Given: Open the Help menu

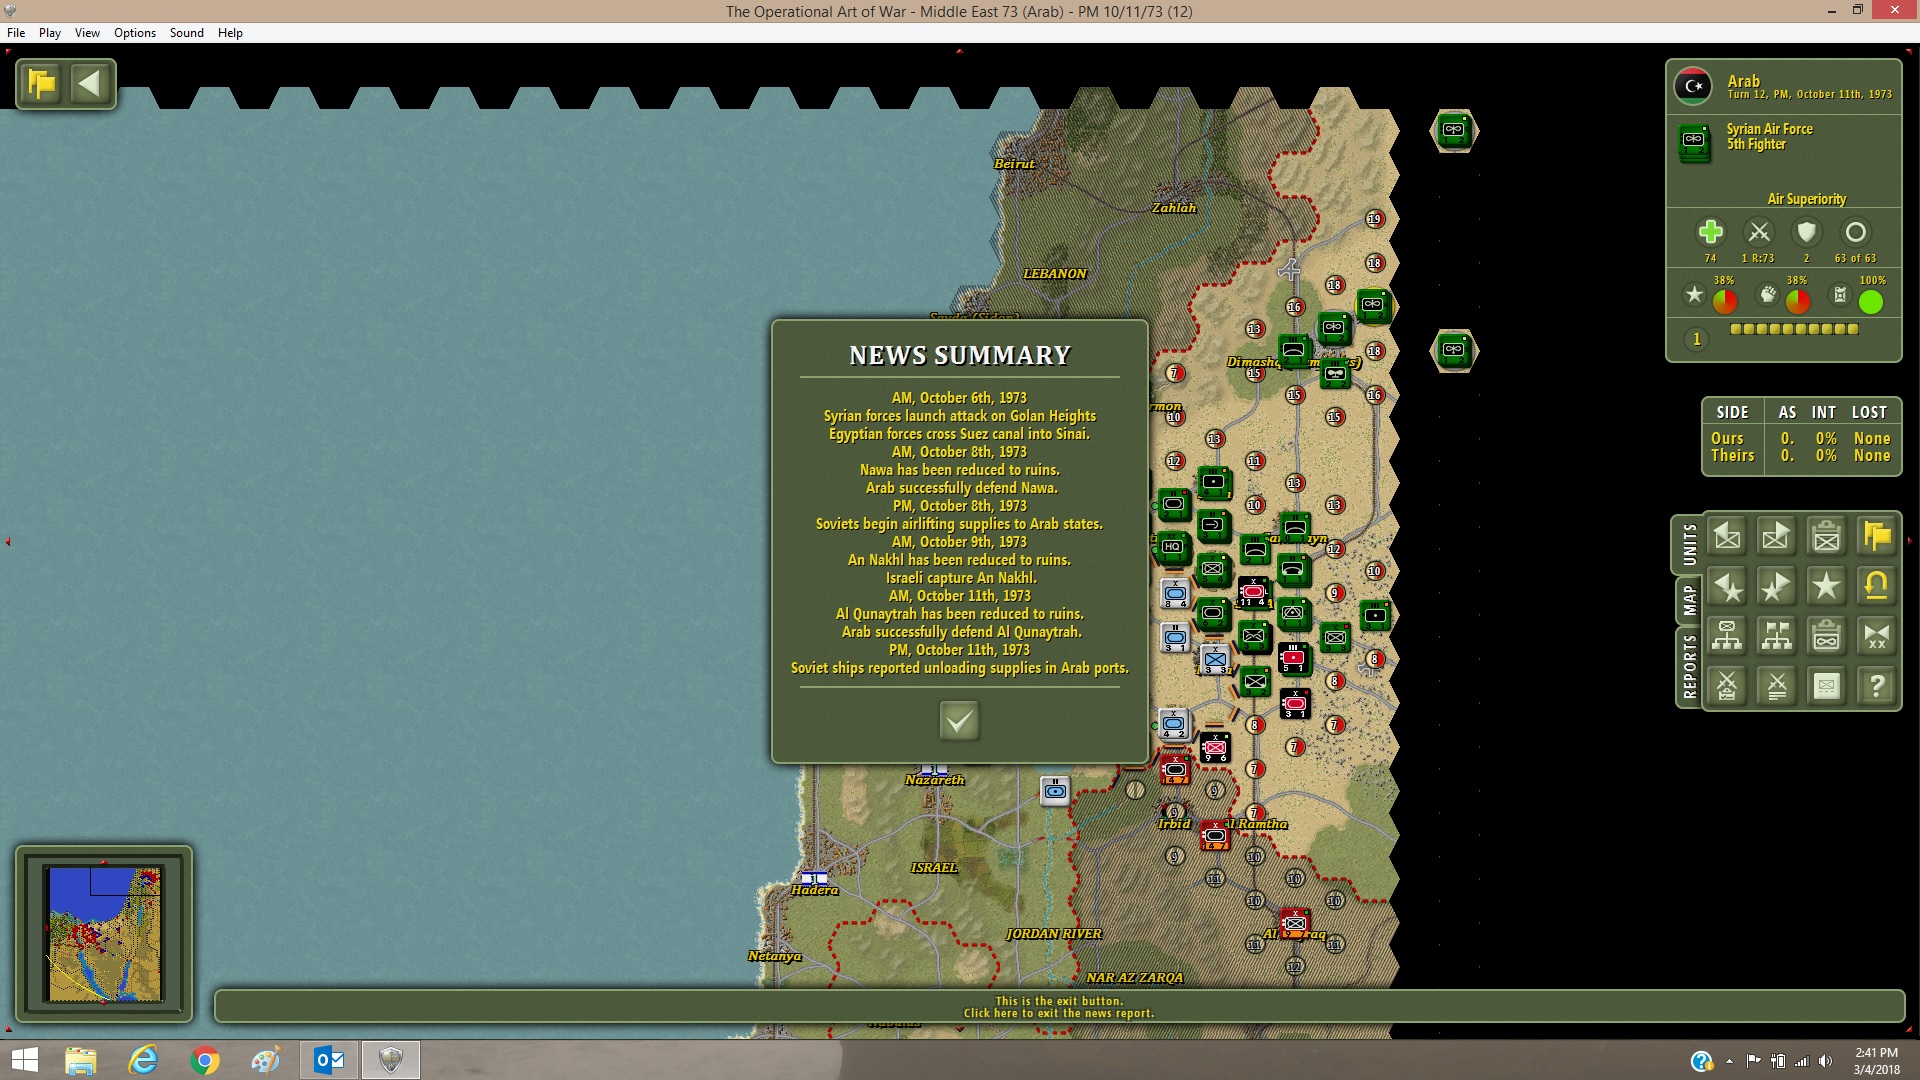Looking at the screenshot, I should [x=230, y=33].
